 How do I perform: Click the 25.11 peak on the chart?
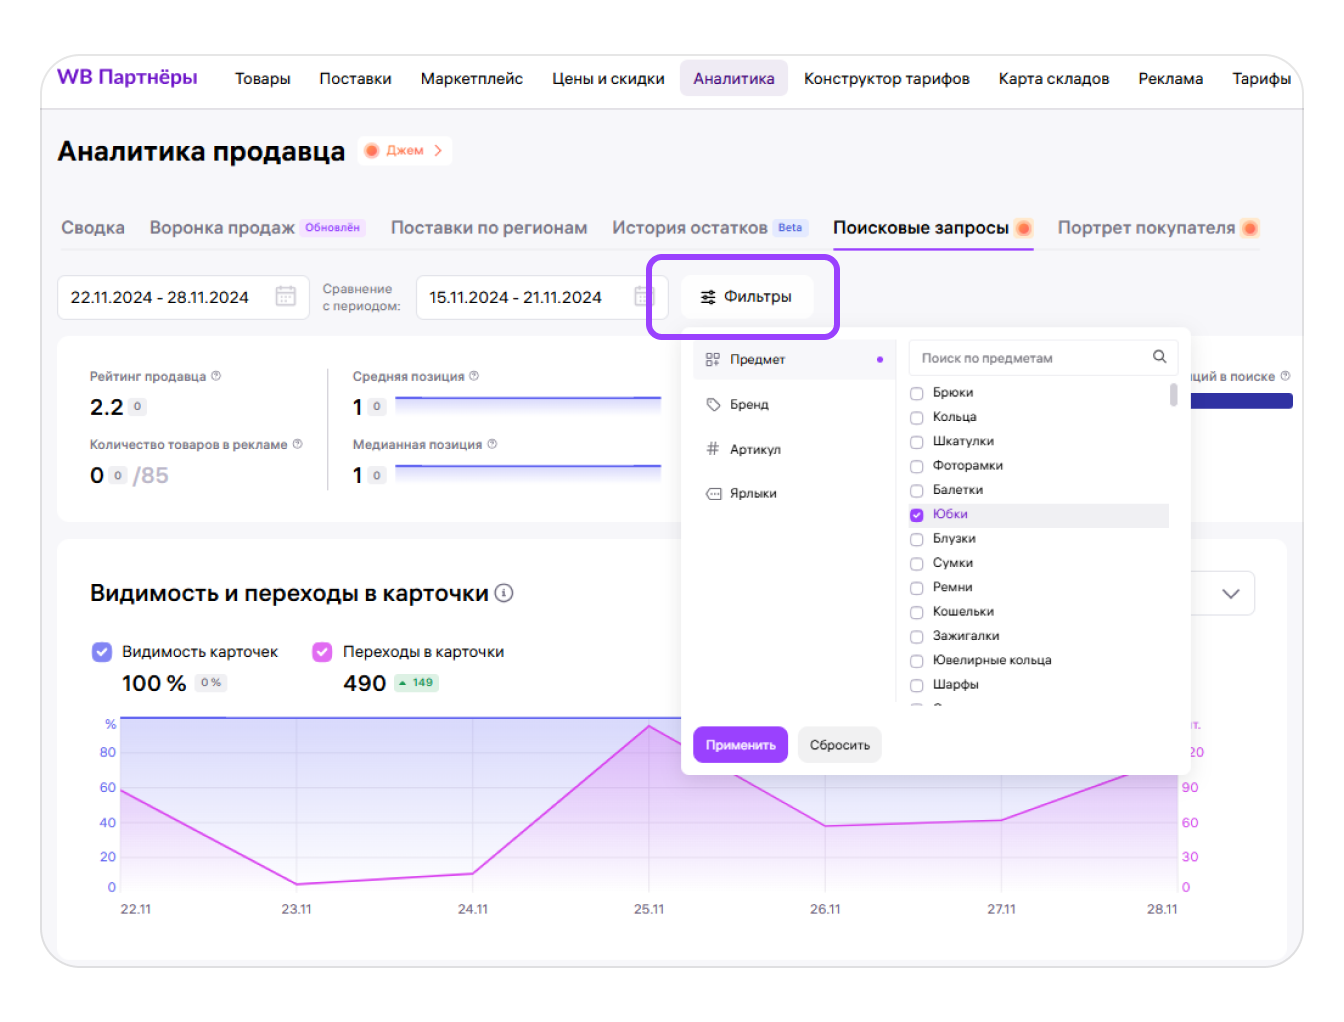[649, 725]
